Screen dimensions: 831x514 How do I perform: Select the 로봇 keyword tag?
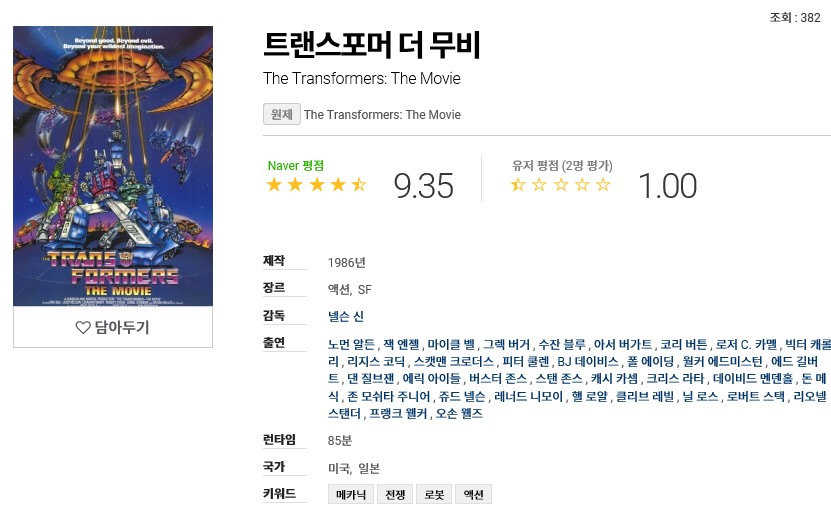pos(434,494)
